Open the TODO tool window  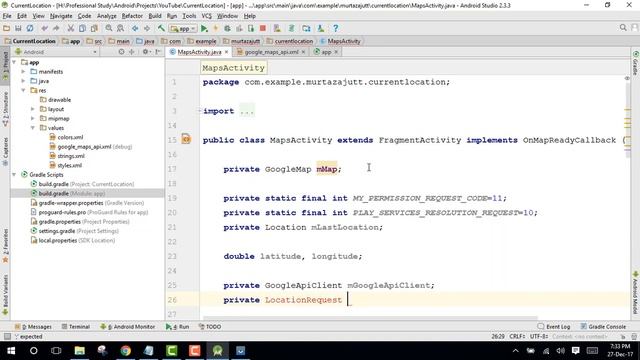pos(210,327)
